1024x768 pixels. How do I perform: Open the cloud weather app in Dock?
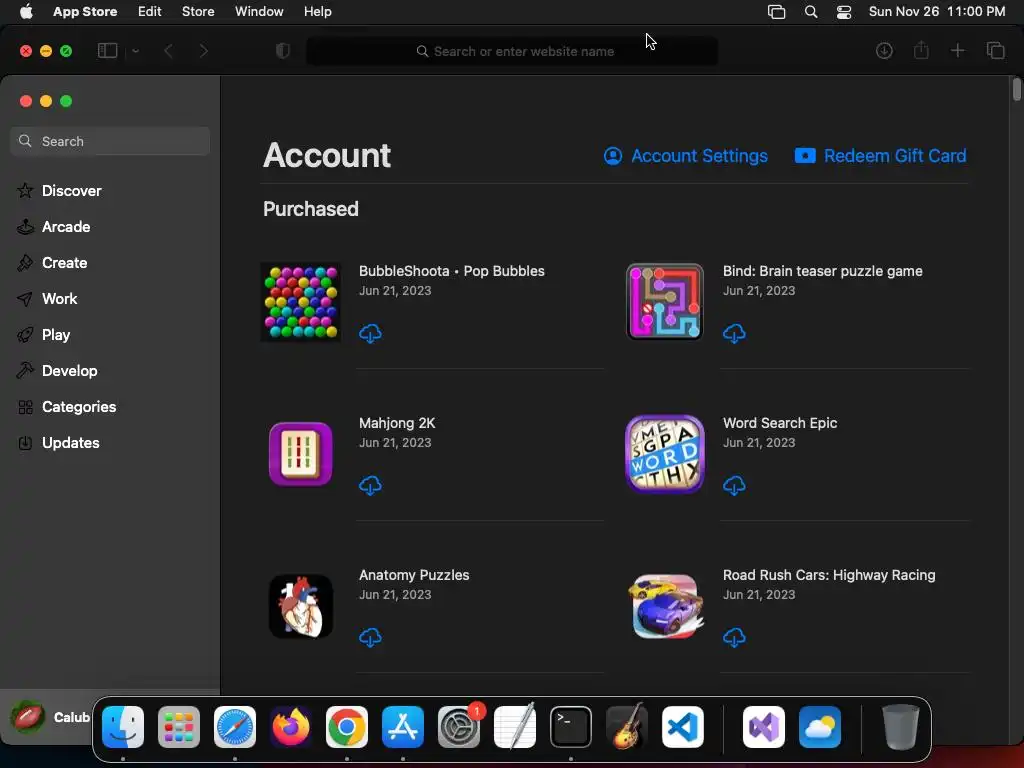coord(820,727)
